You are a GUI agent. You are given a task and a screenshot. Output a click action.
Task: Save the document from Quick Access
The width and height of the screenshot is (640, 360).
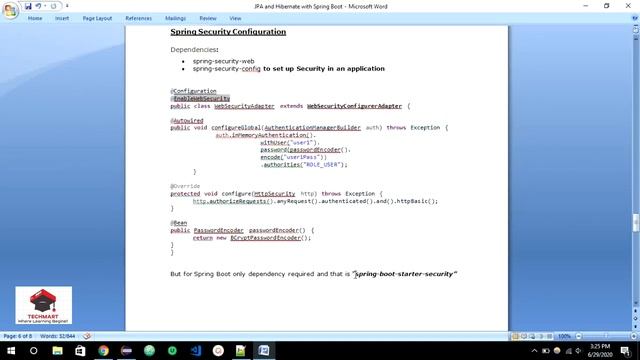[28, 6]
